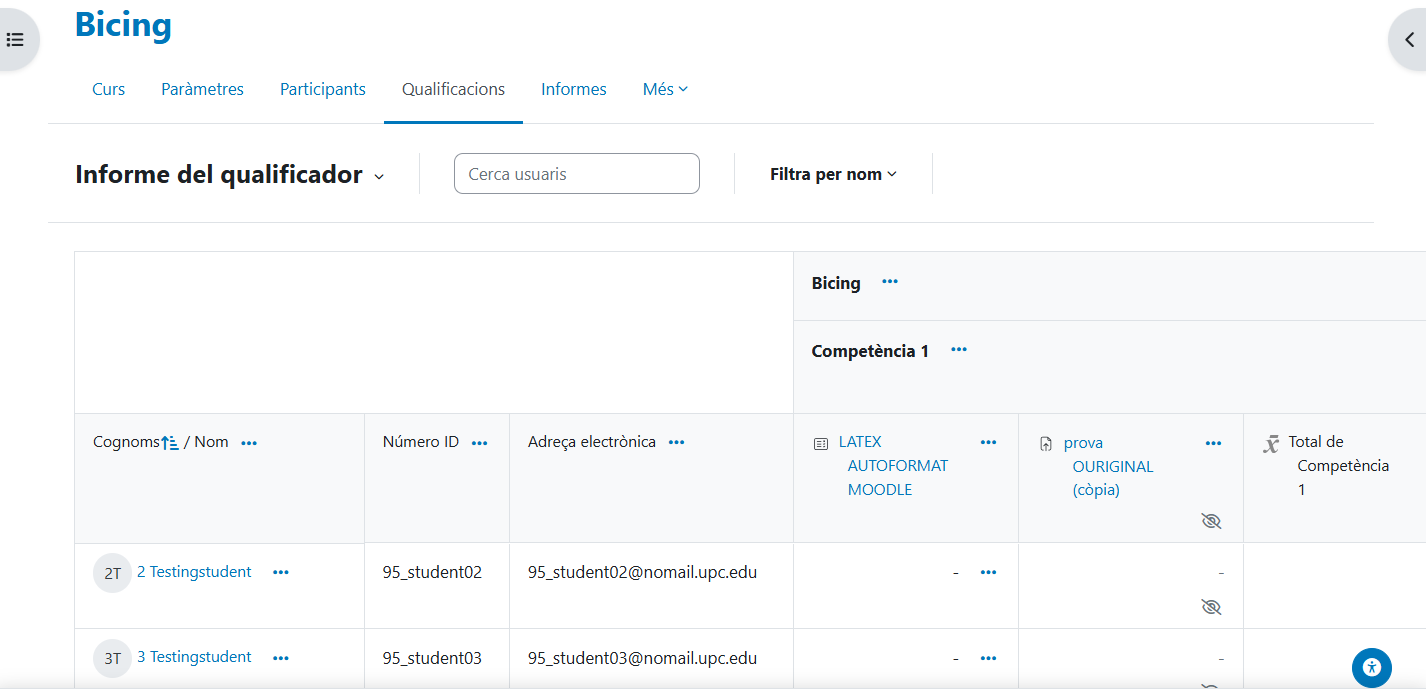1426x692 pixels.
Task: Toggle hidden eye icon in 2 Testingstudent row
Action: [1211, 607]
